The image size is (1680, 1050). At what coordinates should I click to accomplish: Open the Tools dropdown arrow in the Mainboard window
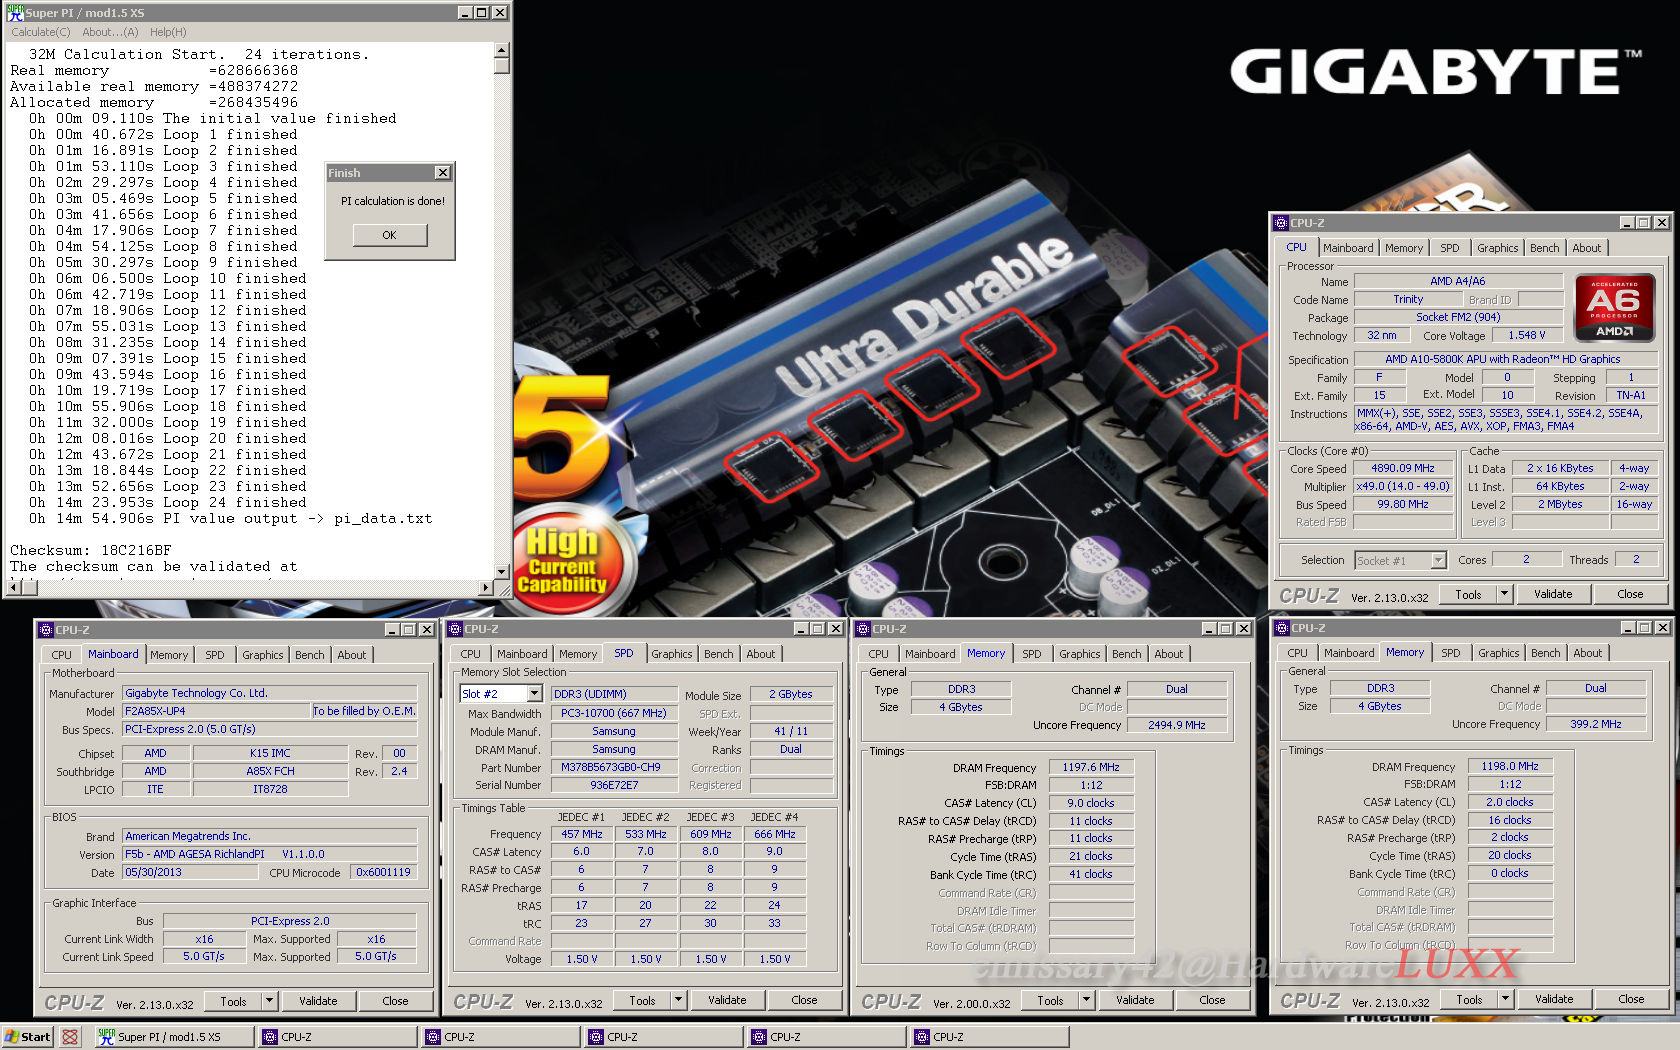coord(269,1001)
